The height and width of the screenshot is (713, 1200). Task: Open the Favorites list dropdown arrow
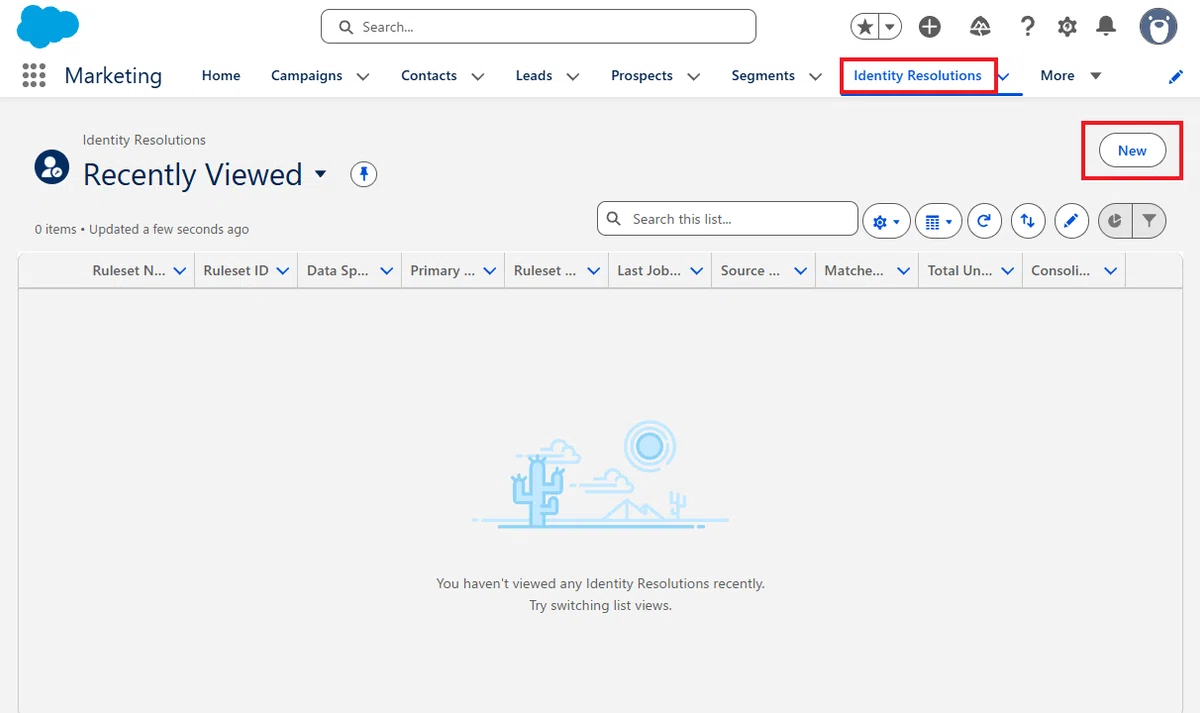(x=890, y=27)
